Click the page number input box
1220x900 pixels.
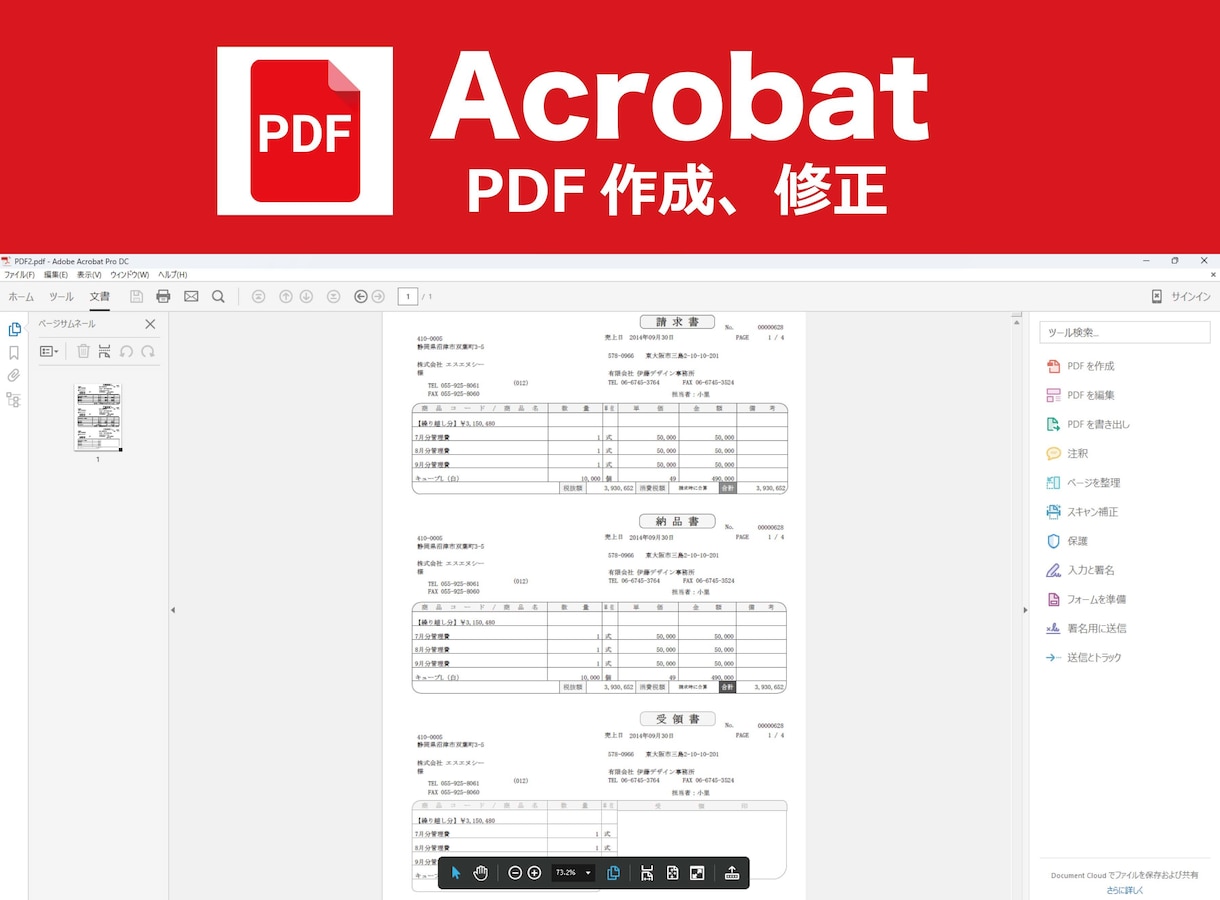coord(408,296)
